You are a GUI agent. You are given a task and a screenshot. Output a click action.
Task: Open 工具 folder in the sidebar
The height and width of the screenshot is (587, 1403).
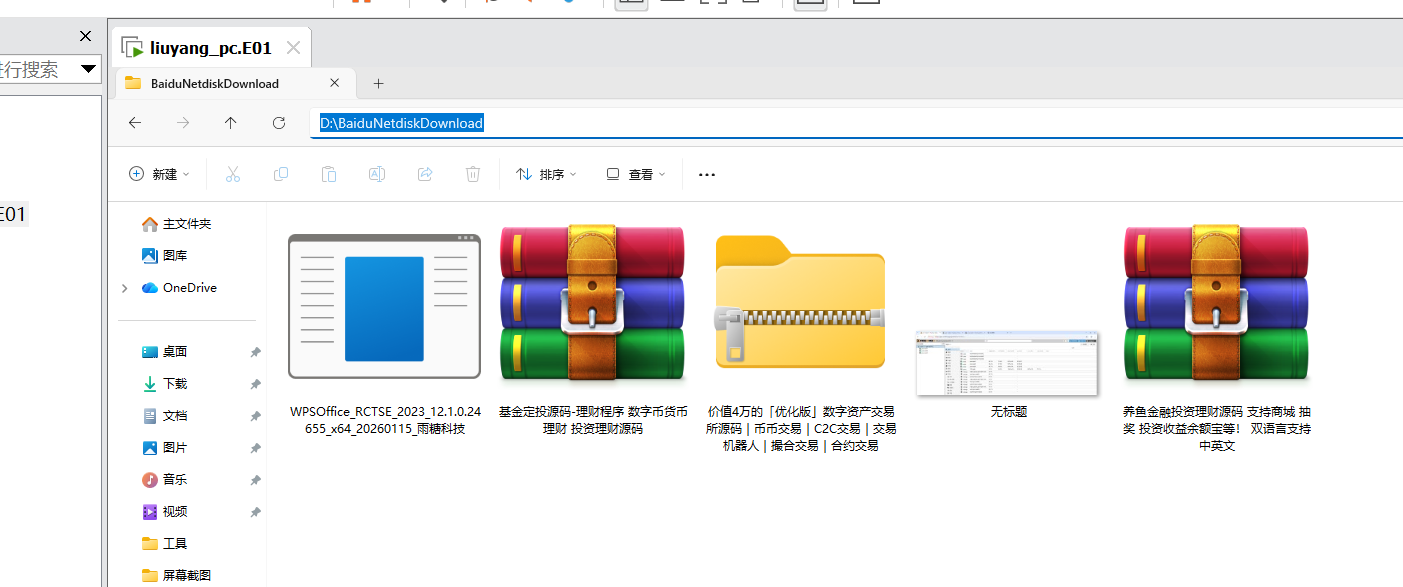pyautogui.click(x=165, y=544)
